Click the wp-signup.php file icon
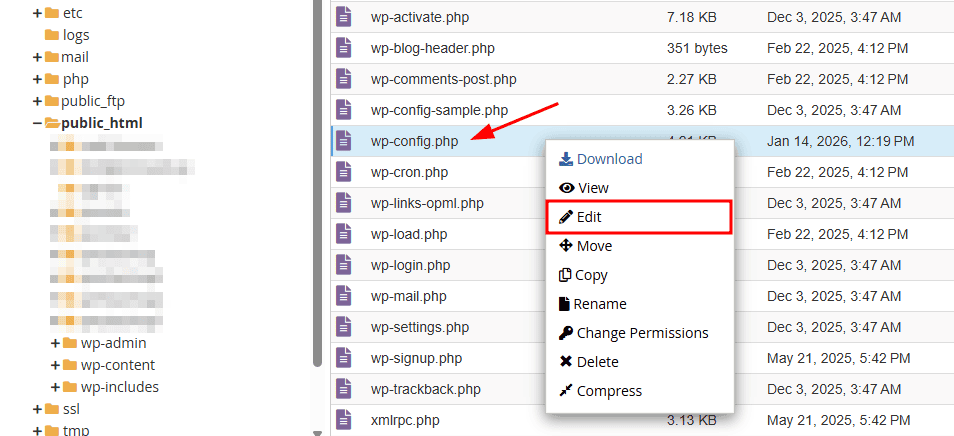The width and height of the screenshot is (954, 436). click(x=344, y=358)
